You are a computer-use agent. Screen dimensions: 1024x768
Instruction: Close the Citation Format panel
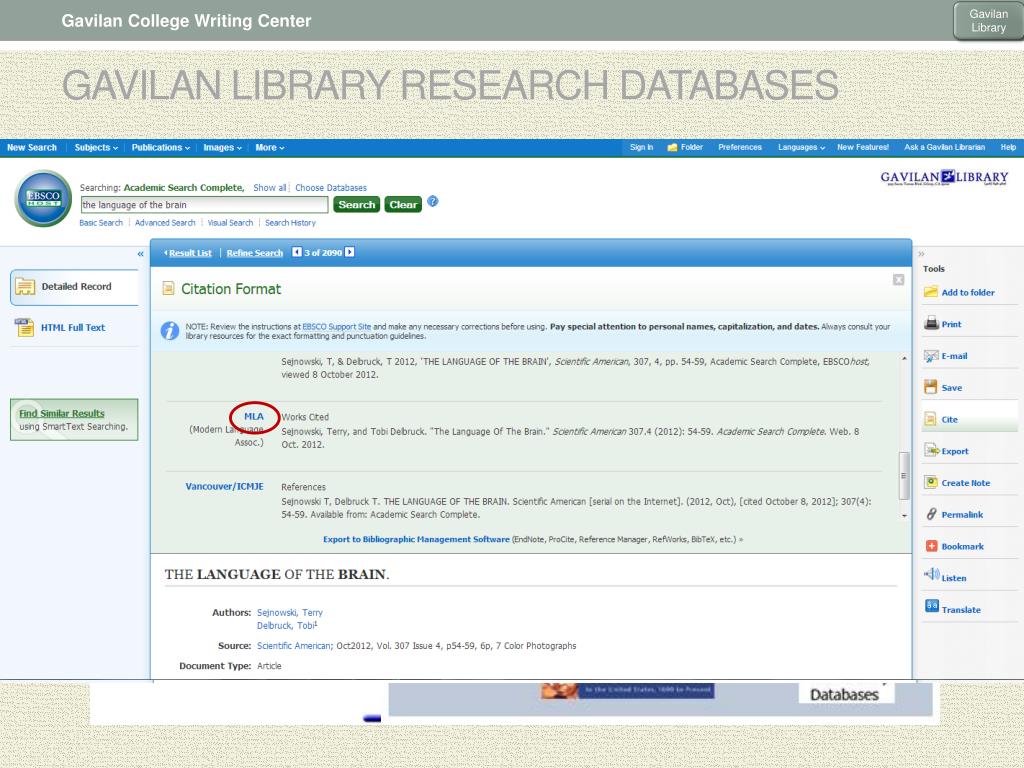point(899,280)
